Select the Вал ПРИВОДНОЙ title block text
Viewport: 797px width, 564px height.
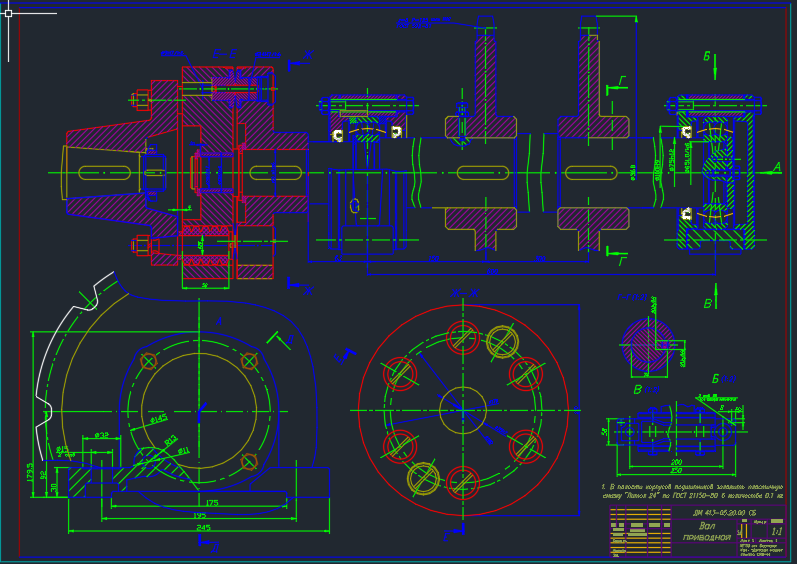706,531
